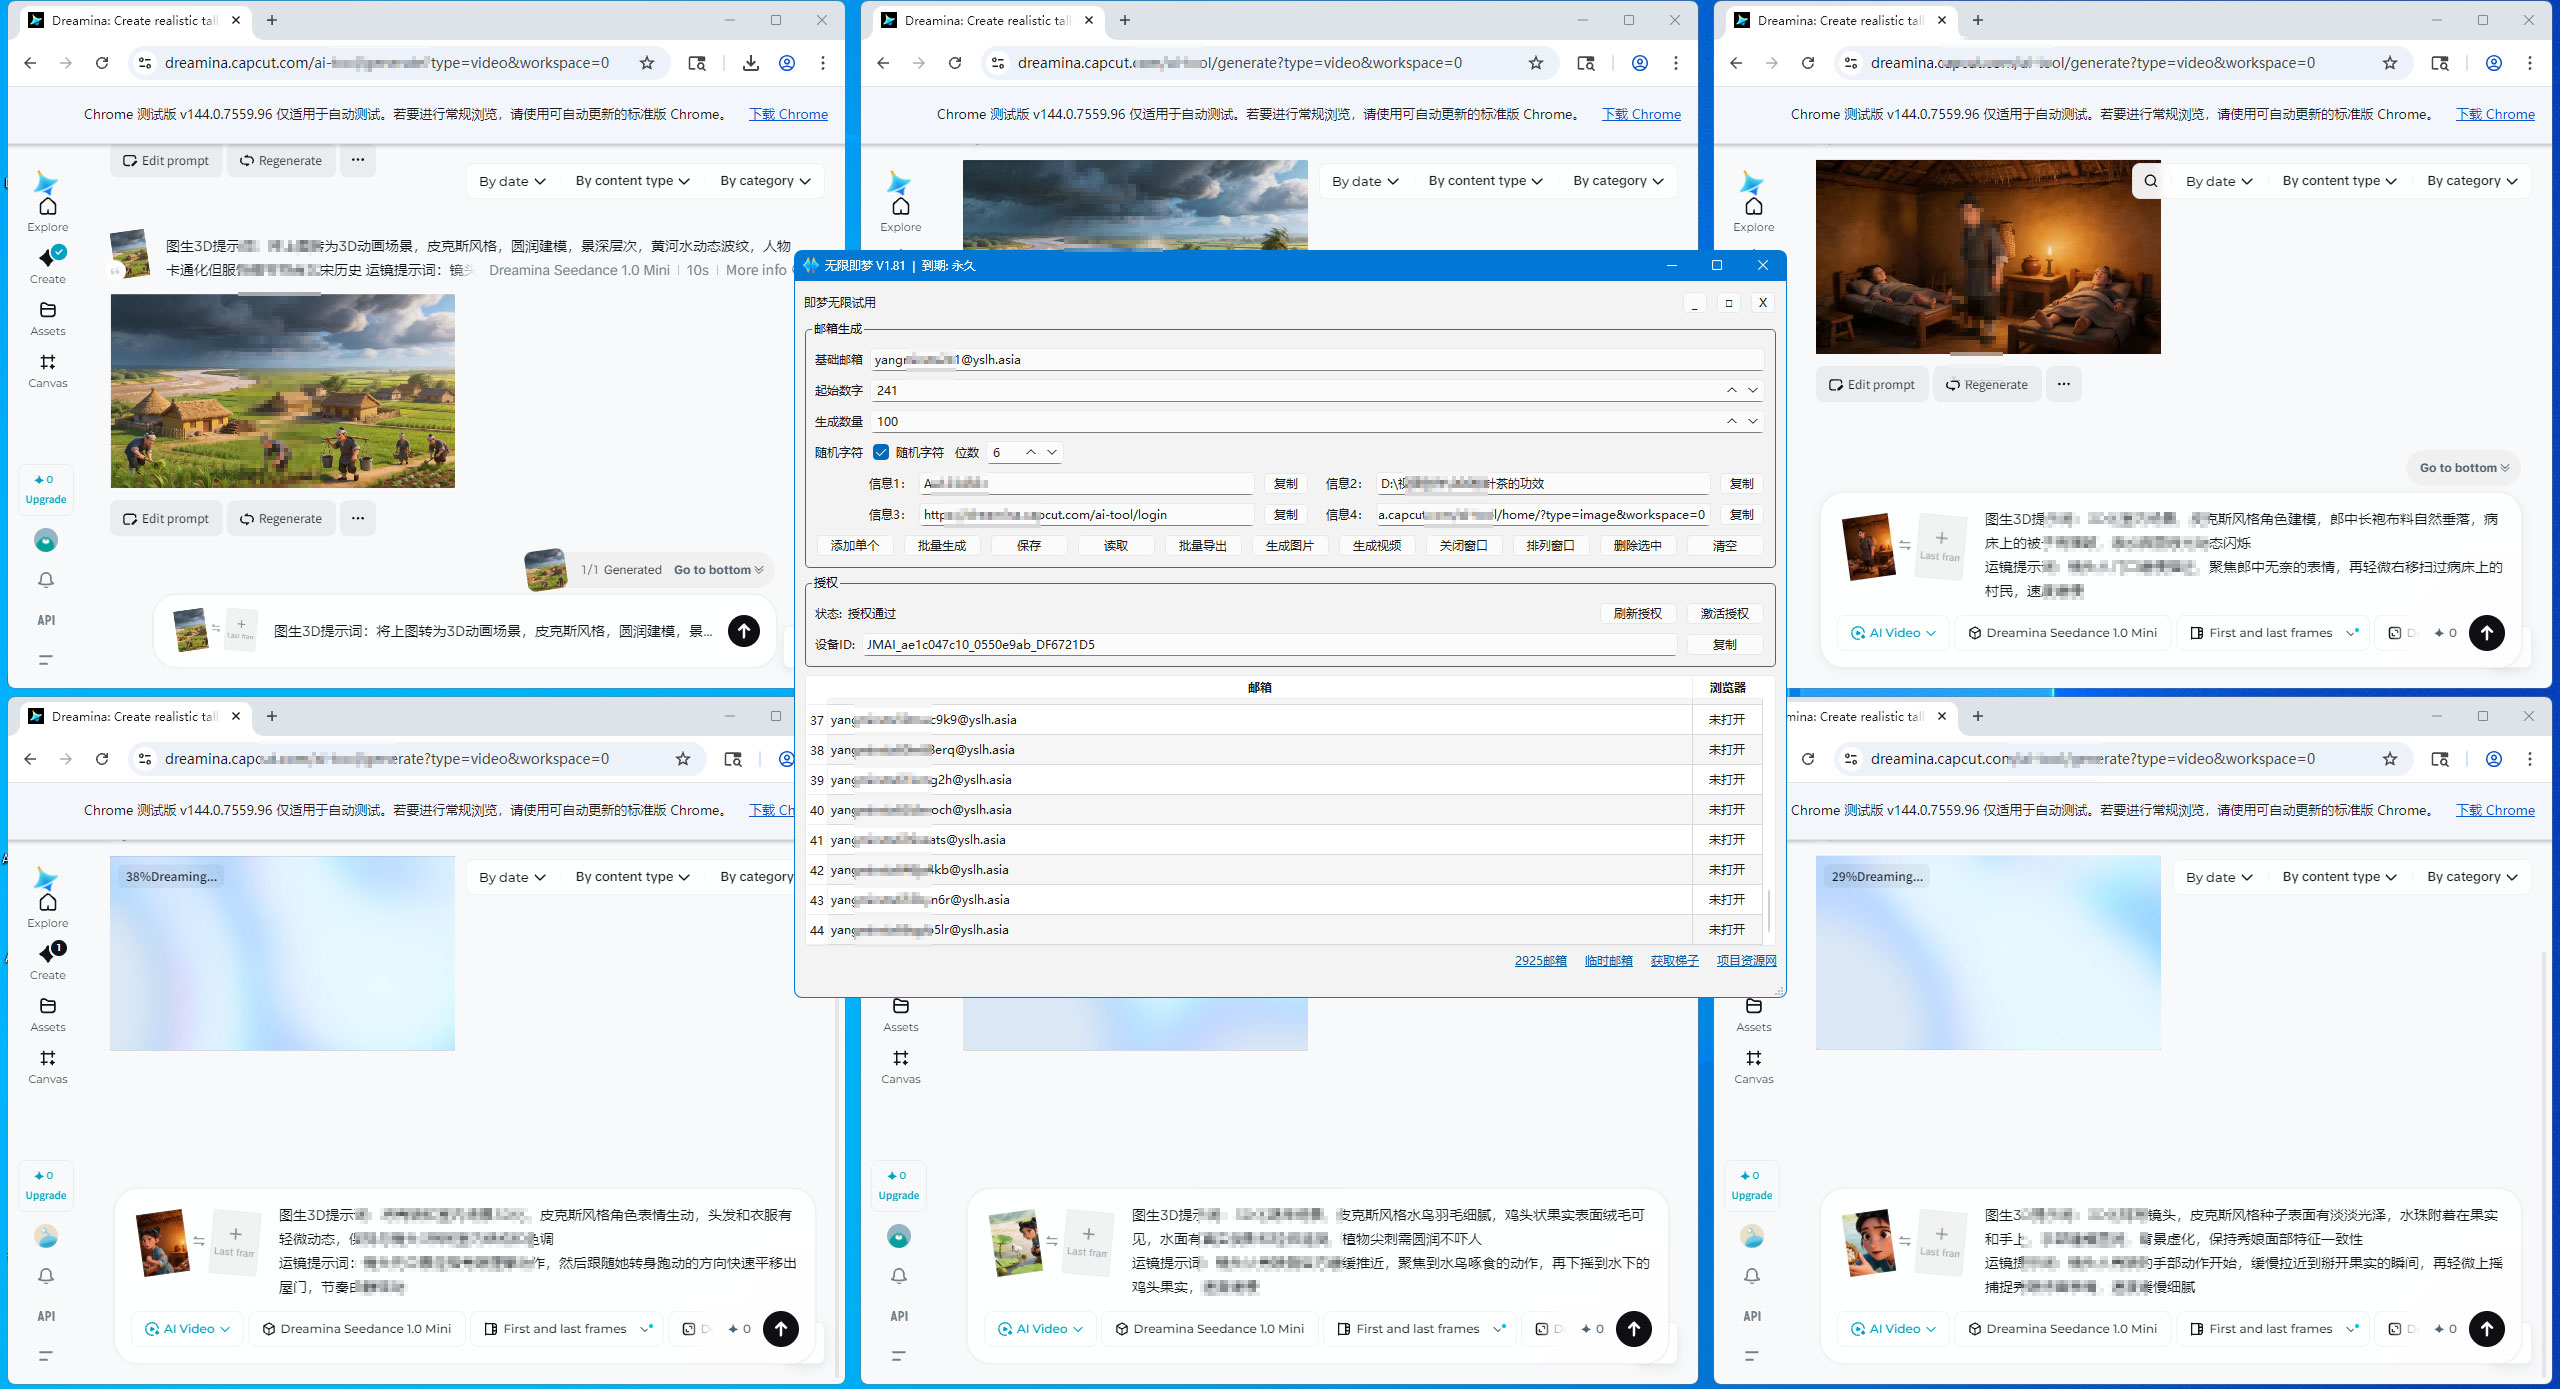Image resolution: width=2560 pixels, height=1389 pixels.
Task: Open more options beneath dark sickroom image
Action: 2063,384
